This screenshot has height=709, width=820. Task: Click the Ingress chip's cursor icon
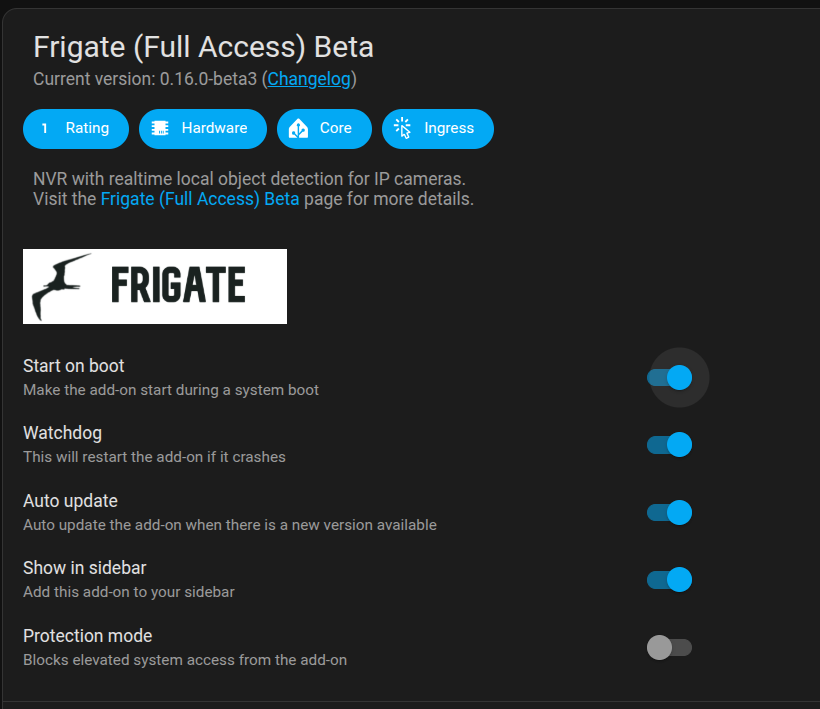(x=403, y=128)
